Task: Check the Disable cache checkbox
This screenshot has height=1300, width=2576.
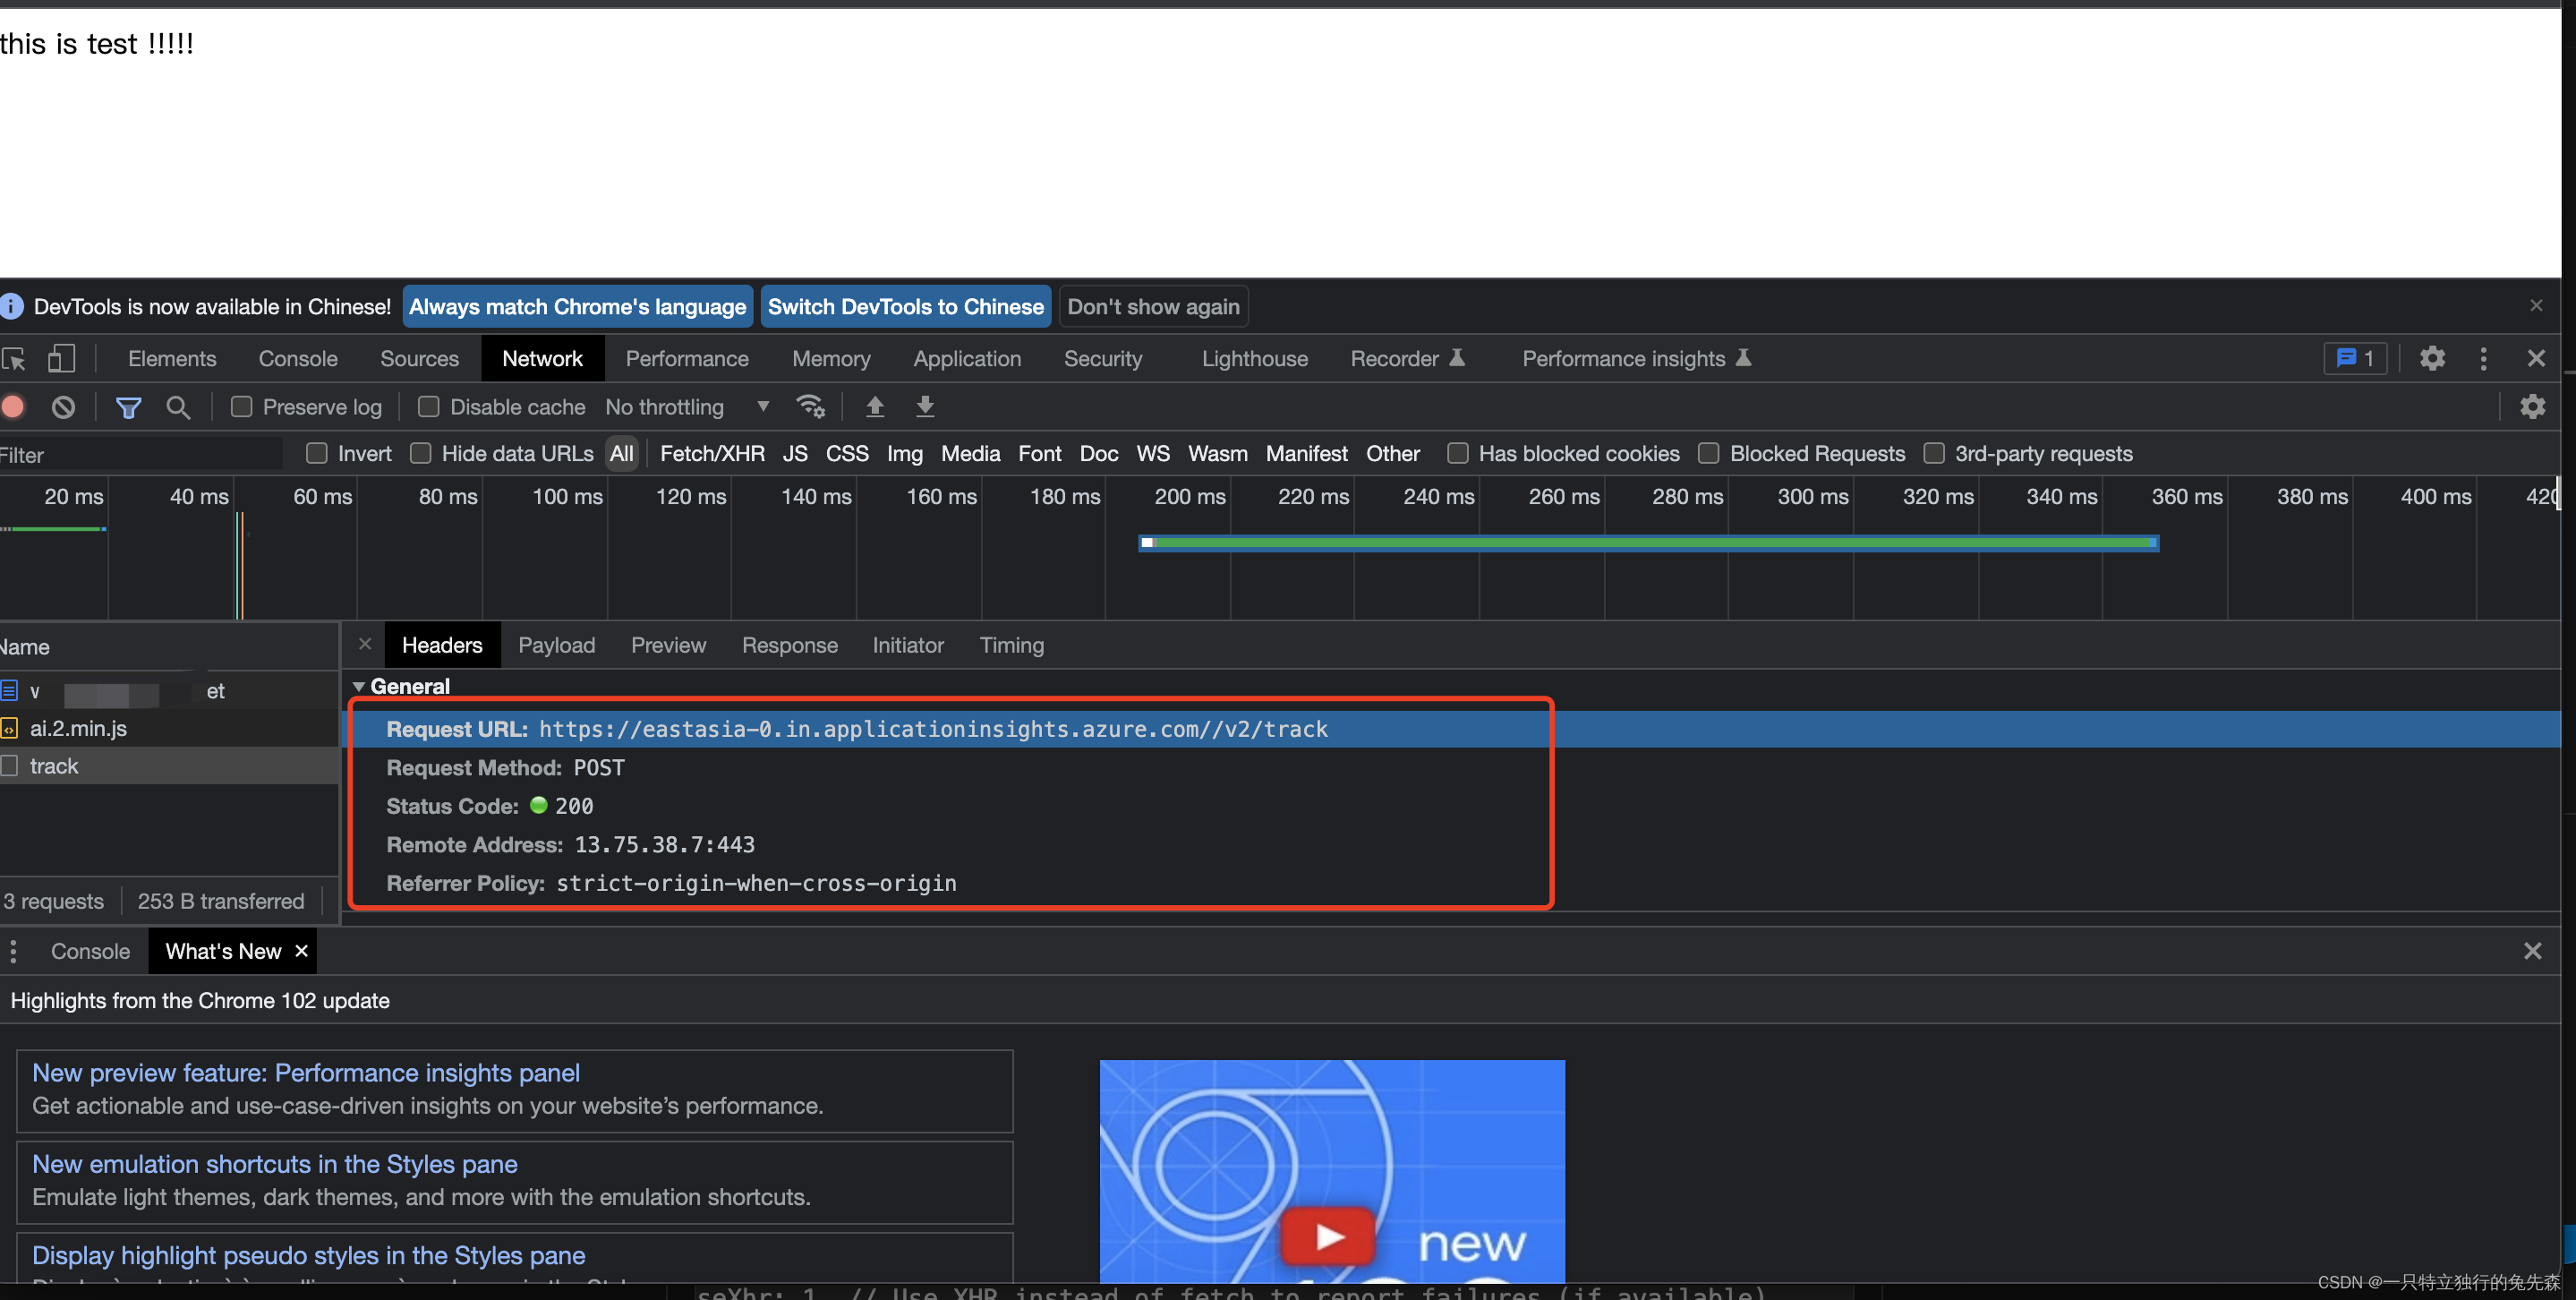Action: [429, 407]
